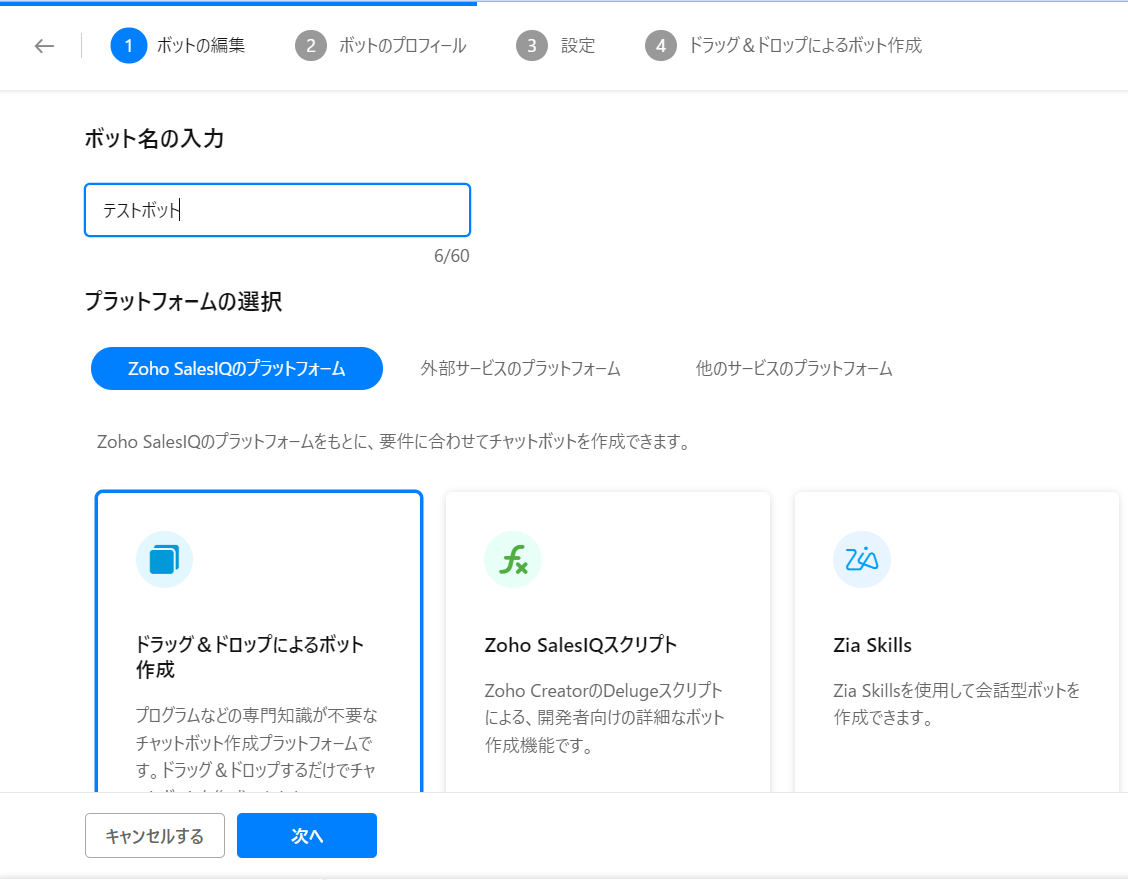Click ボット名の入力 heading
This screenshot has width=1128, height=880.
(x=154, y=138)
